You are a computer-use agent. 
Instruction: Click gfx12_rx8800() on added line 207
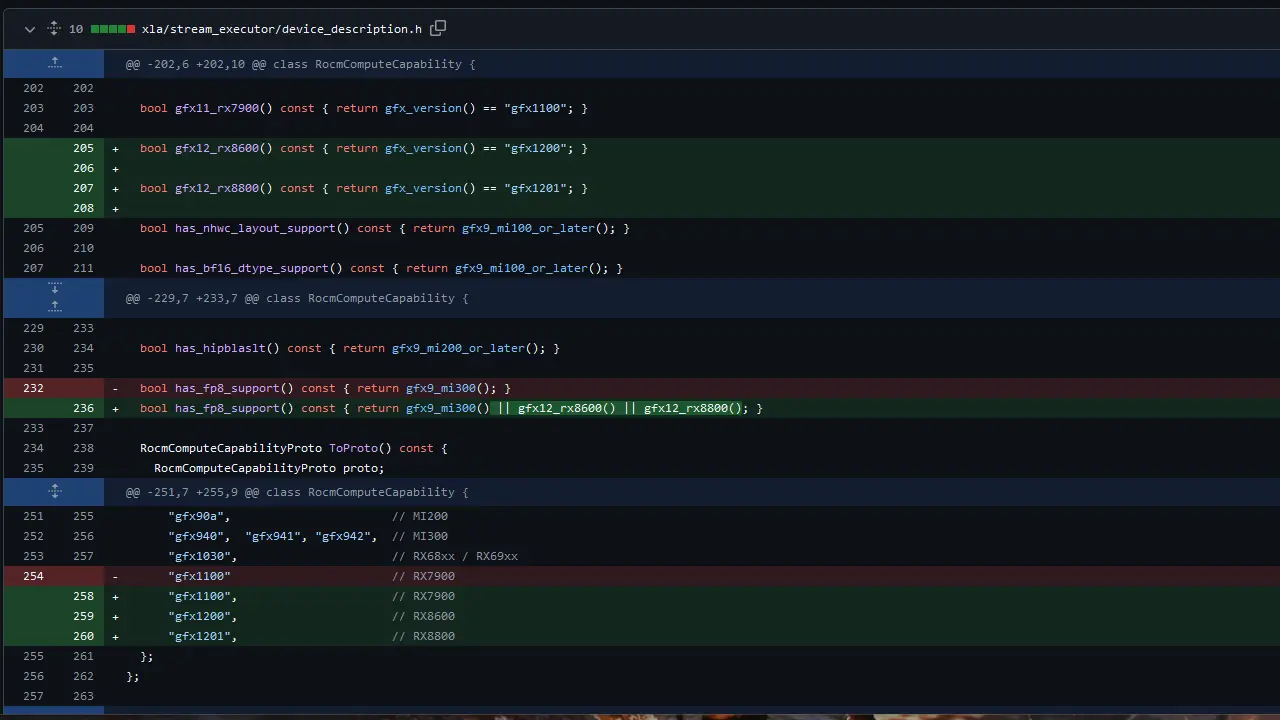point(223,188)
